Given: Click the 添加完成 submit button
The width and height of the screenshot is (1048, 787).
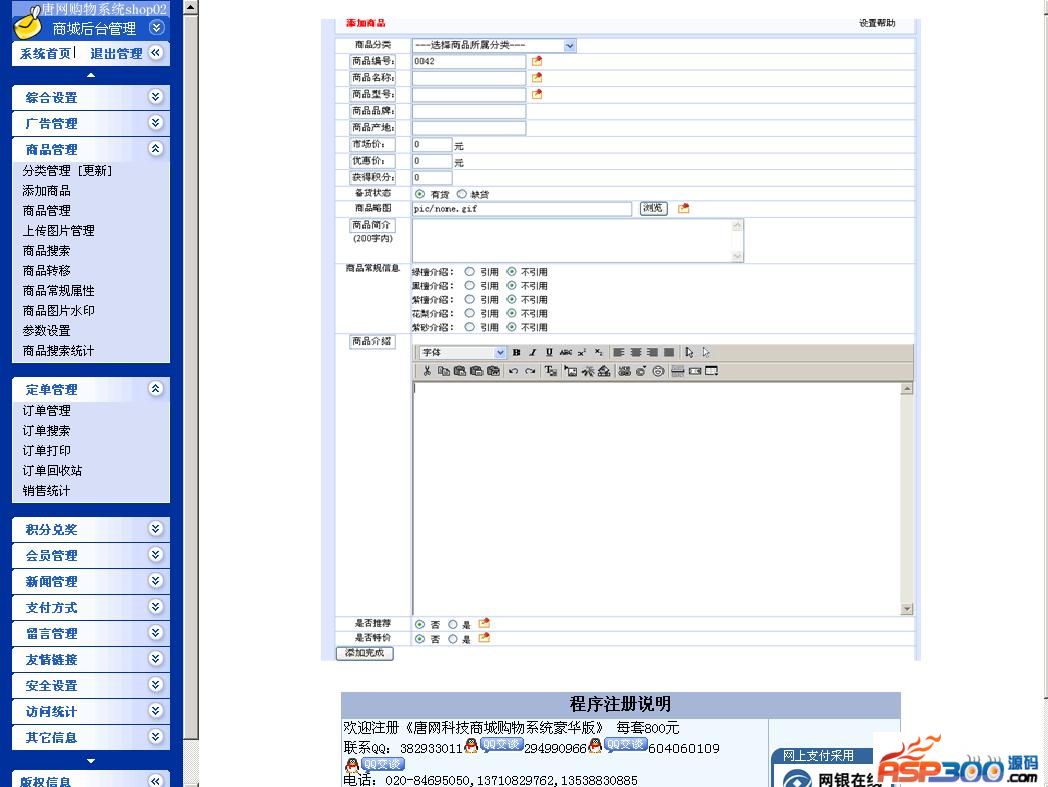Looking at the screenshot, I should tap(364, 653).
